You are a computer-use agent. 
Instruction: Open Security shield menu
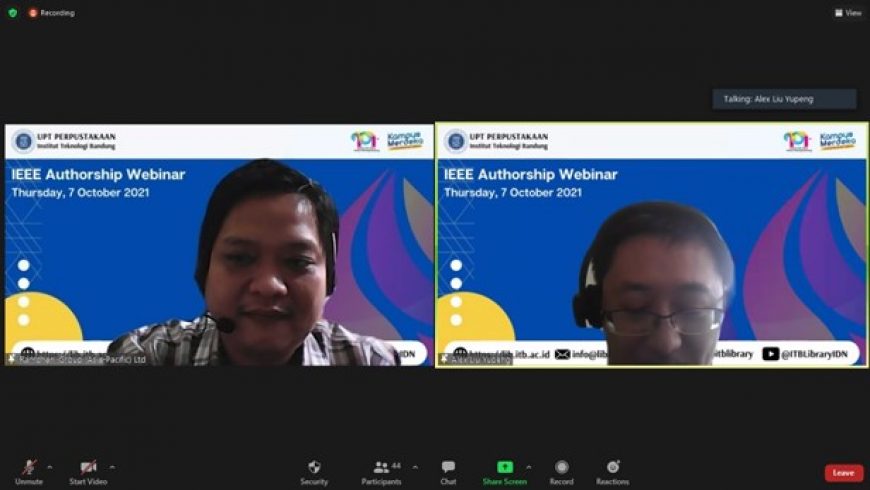point(314,472)
